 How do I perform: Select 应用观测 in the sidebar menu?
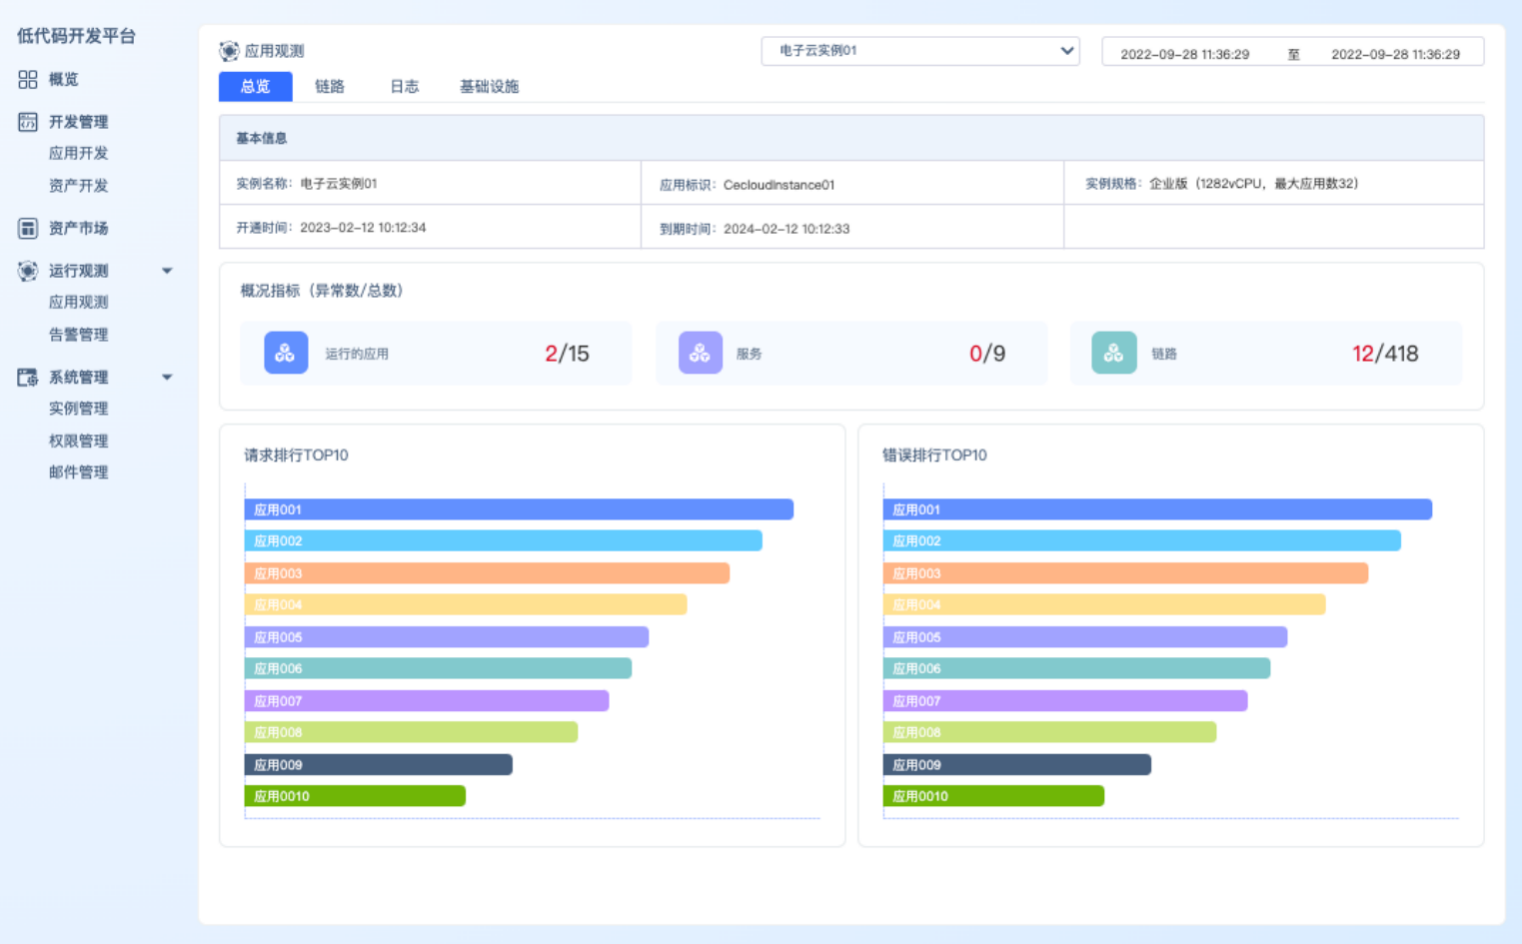(x=78, y=302)
